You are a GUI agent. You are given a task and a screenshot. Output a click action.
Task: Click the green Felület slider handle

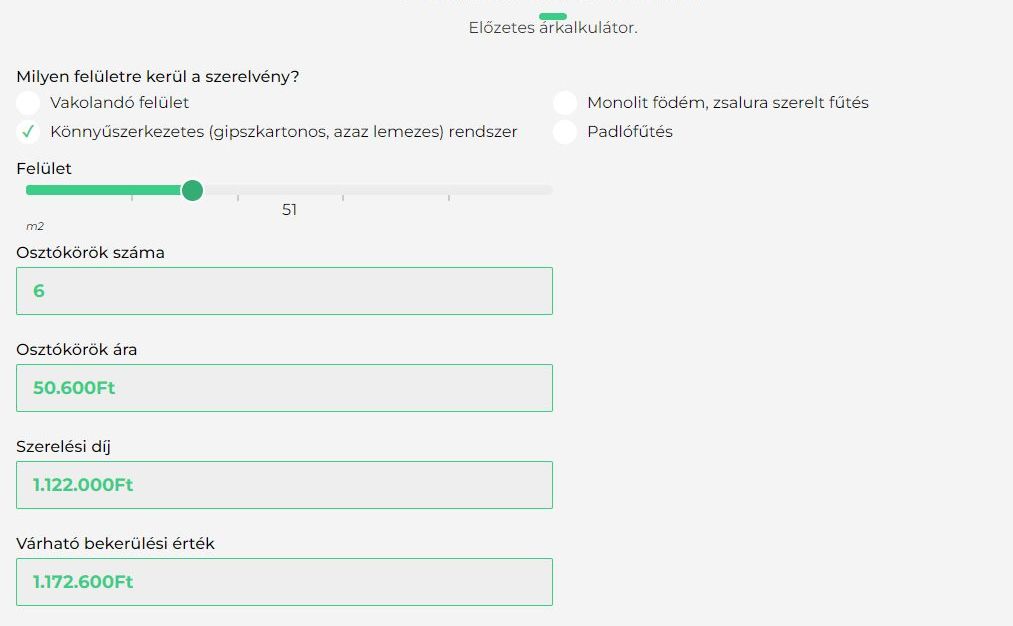193,190
